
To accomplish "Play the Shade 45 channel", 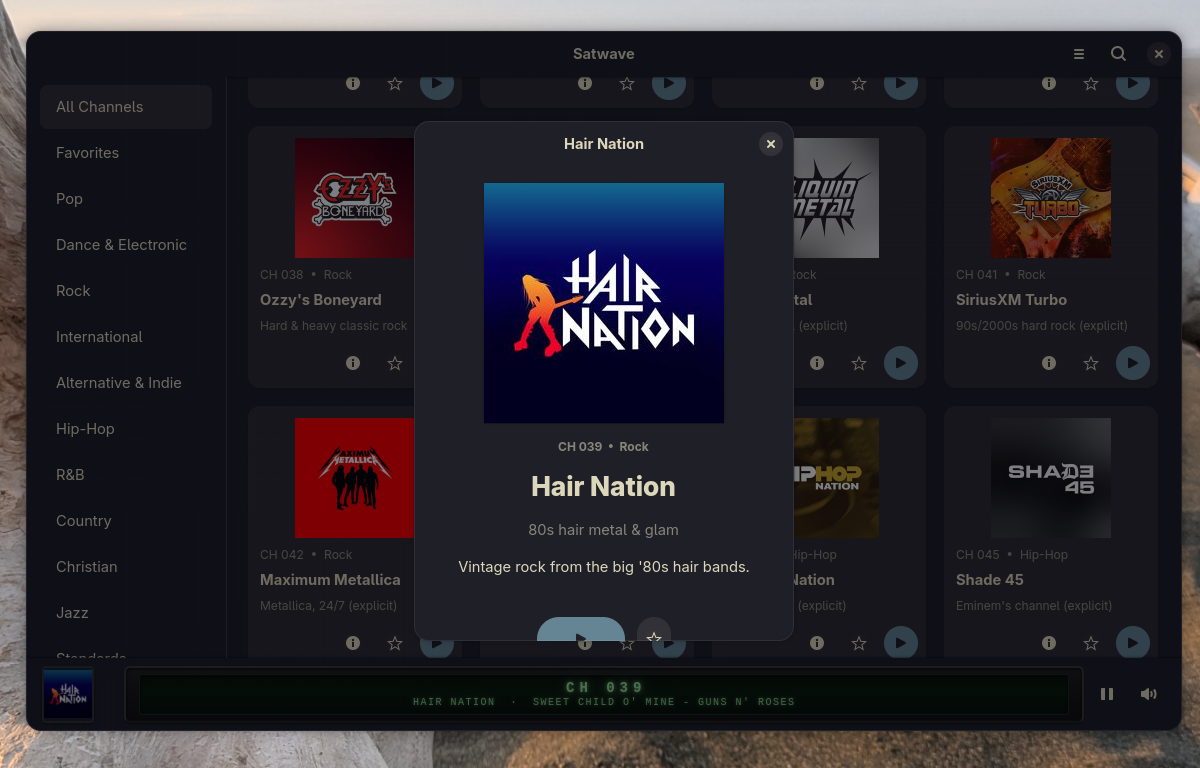I will pos(1133,643).
